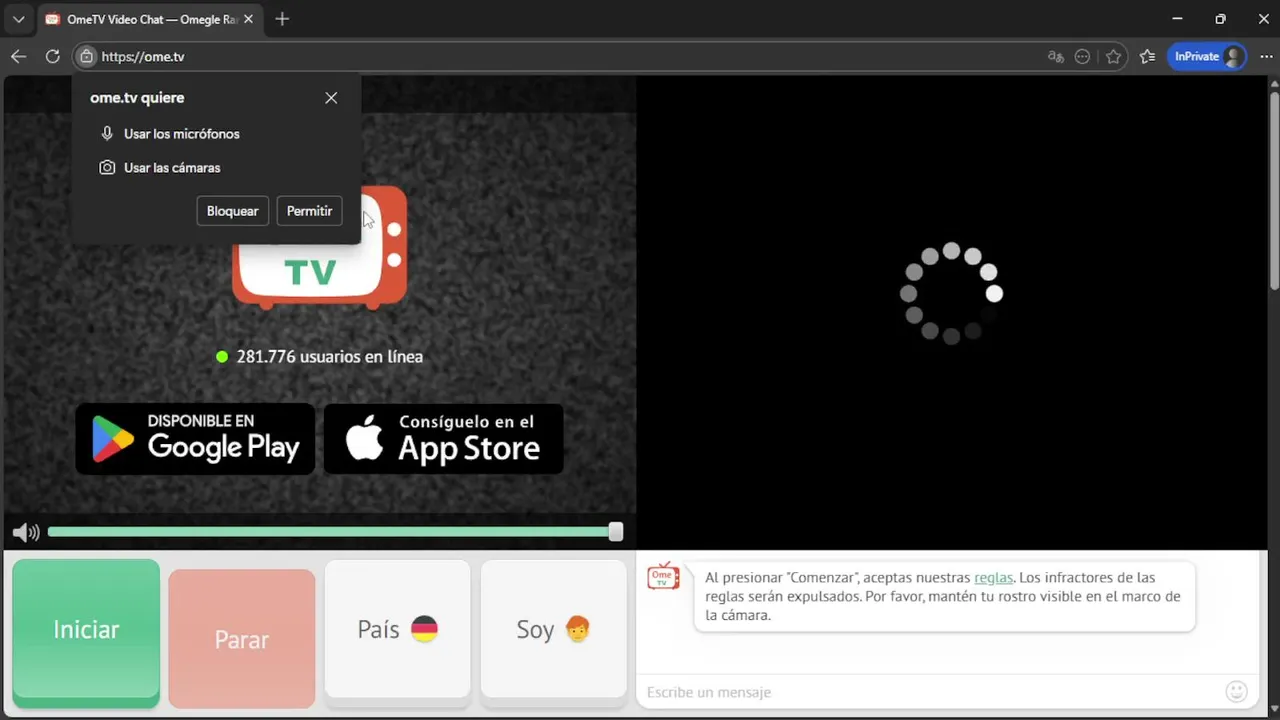
Task: Click the ome.tv quiere popup title
Action: (137, 98)
